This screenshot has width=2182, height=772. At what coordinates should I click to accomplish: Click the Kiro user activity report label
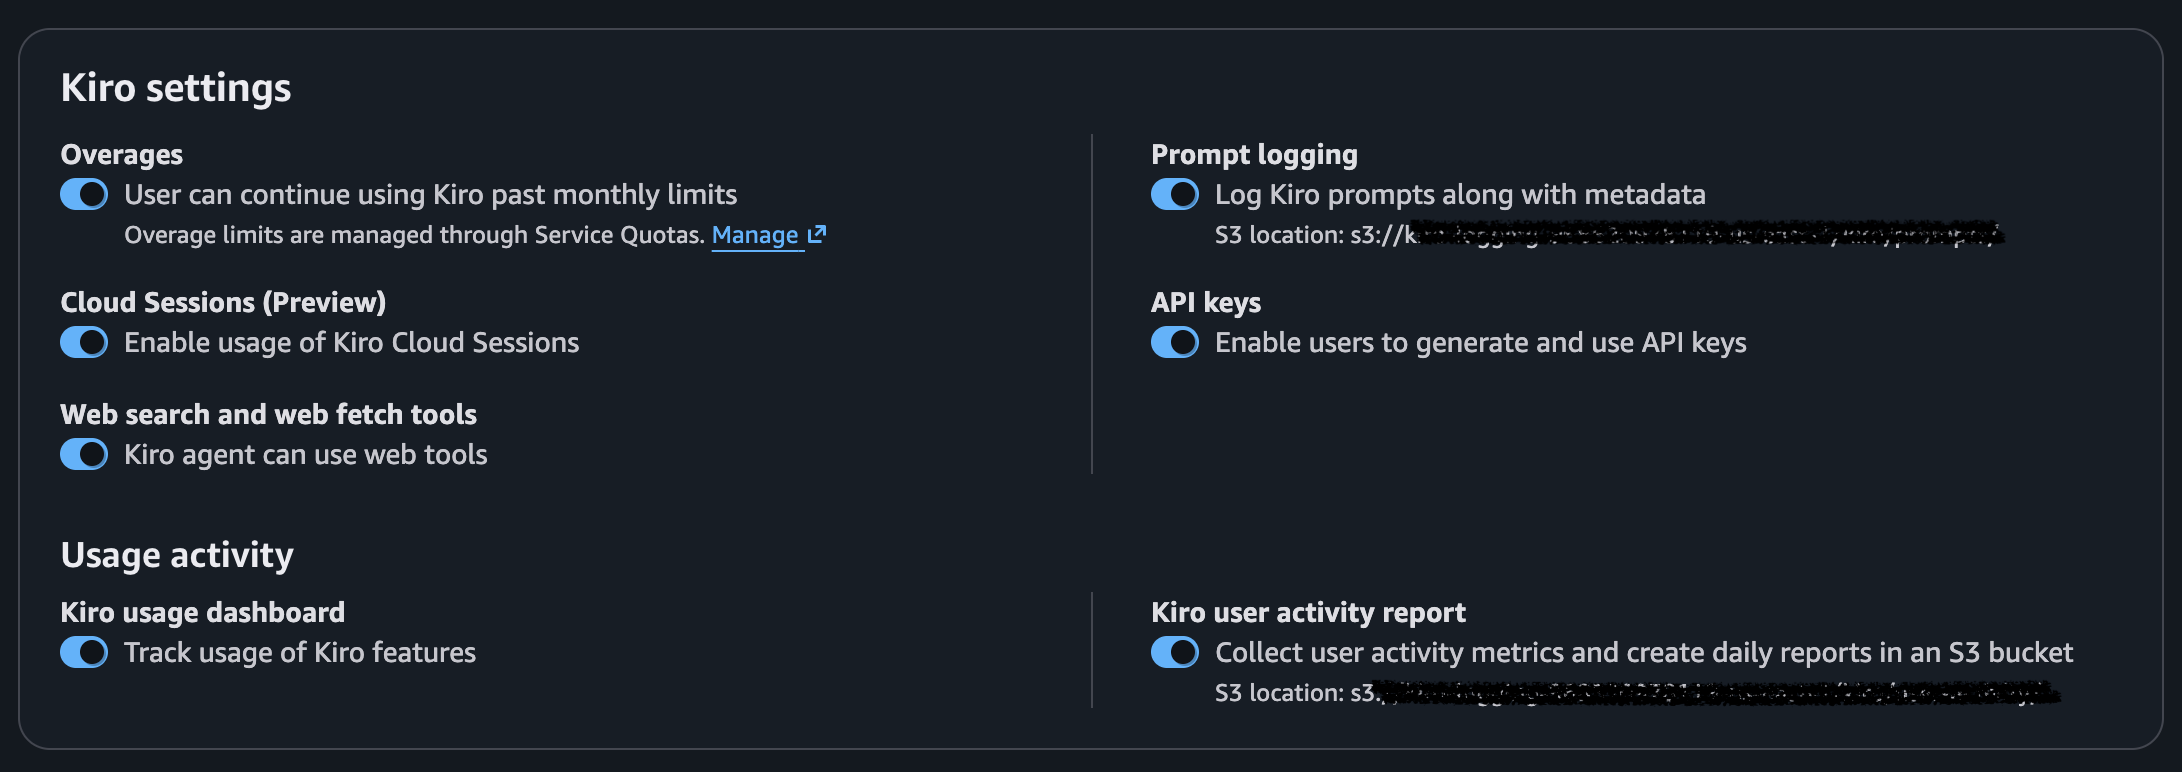click(1309, 612)
